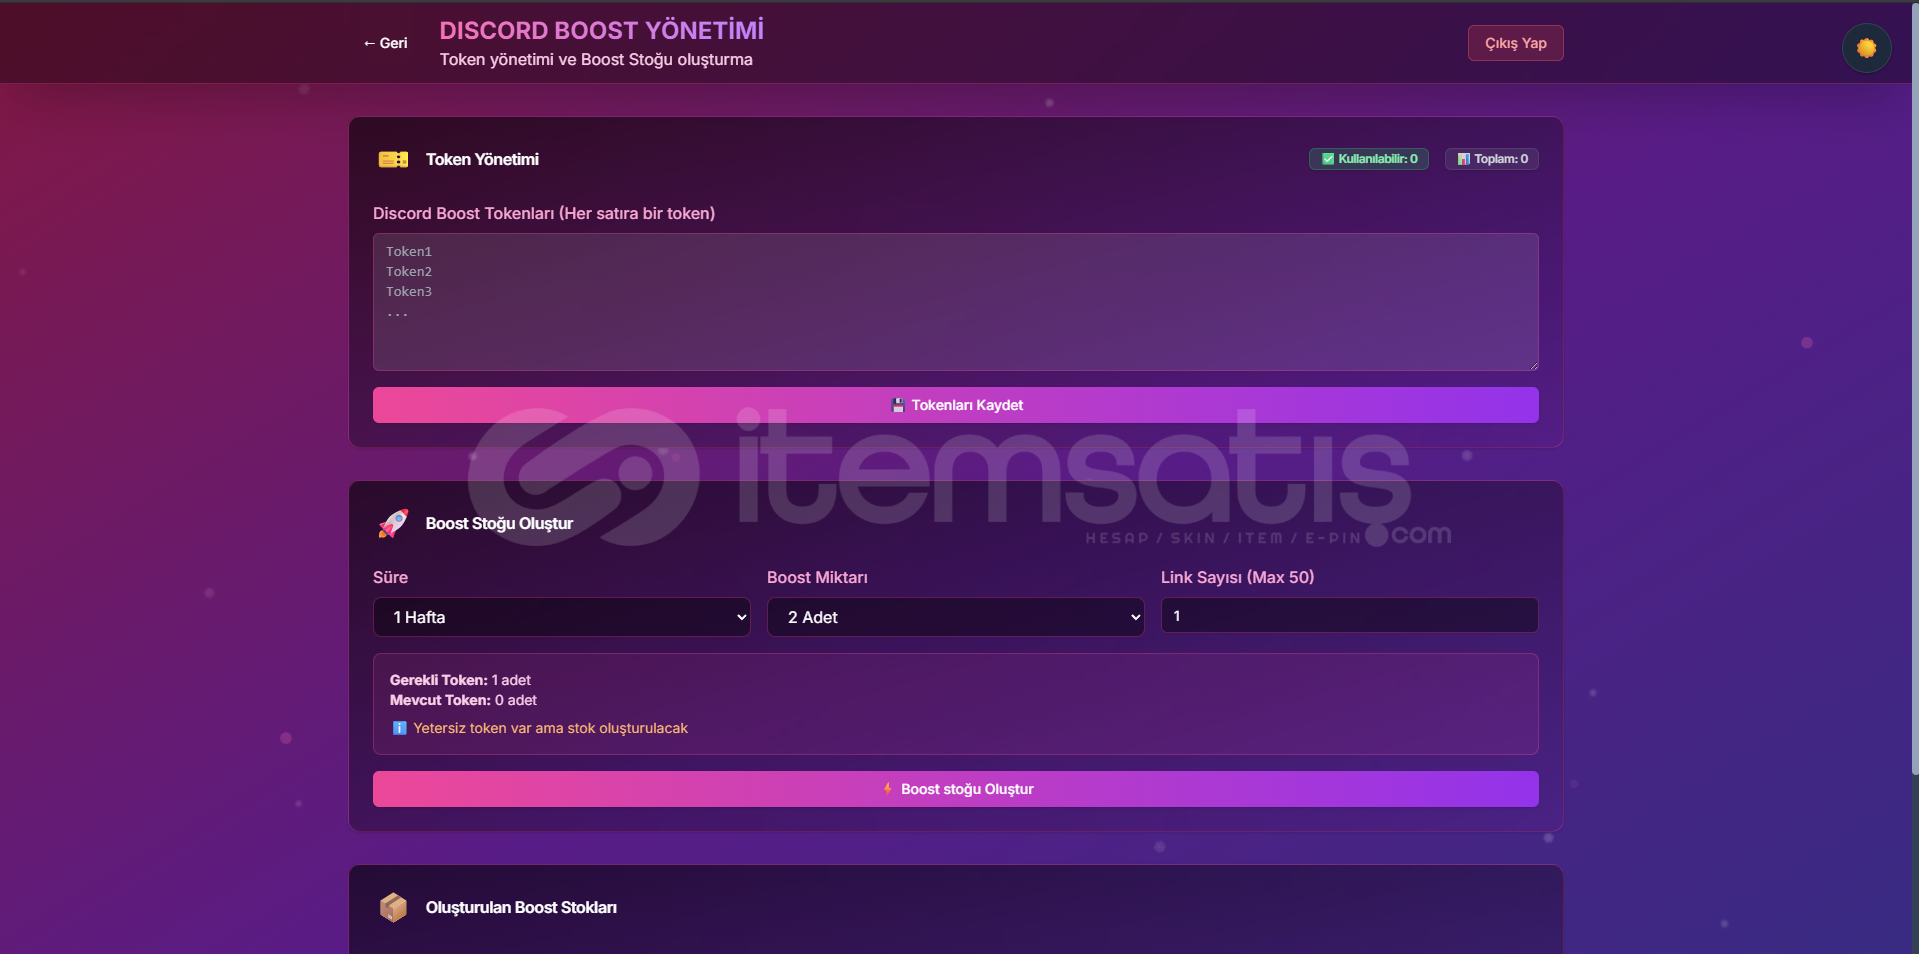Click the Boost Stoğu Oluştur section heading
The width and height of the screenshot is (1919, 954).
[x=499, y=523]
